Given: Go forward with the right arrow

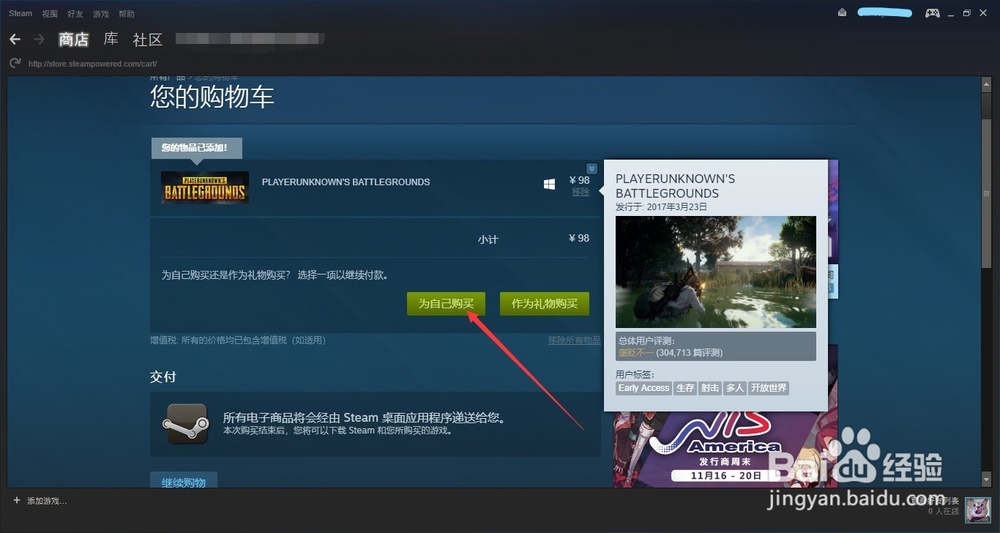Looking at the screenshot, I should pyautogui.click(x=39, y=40).
